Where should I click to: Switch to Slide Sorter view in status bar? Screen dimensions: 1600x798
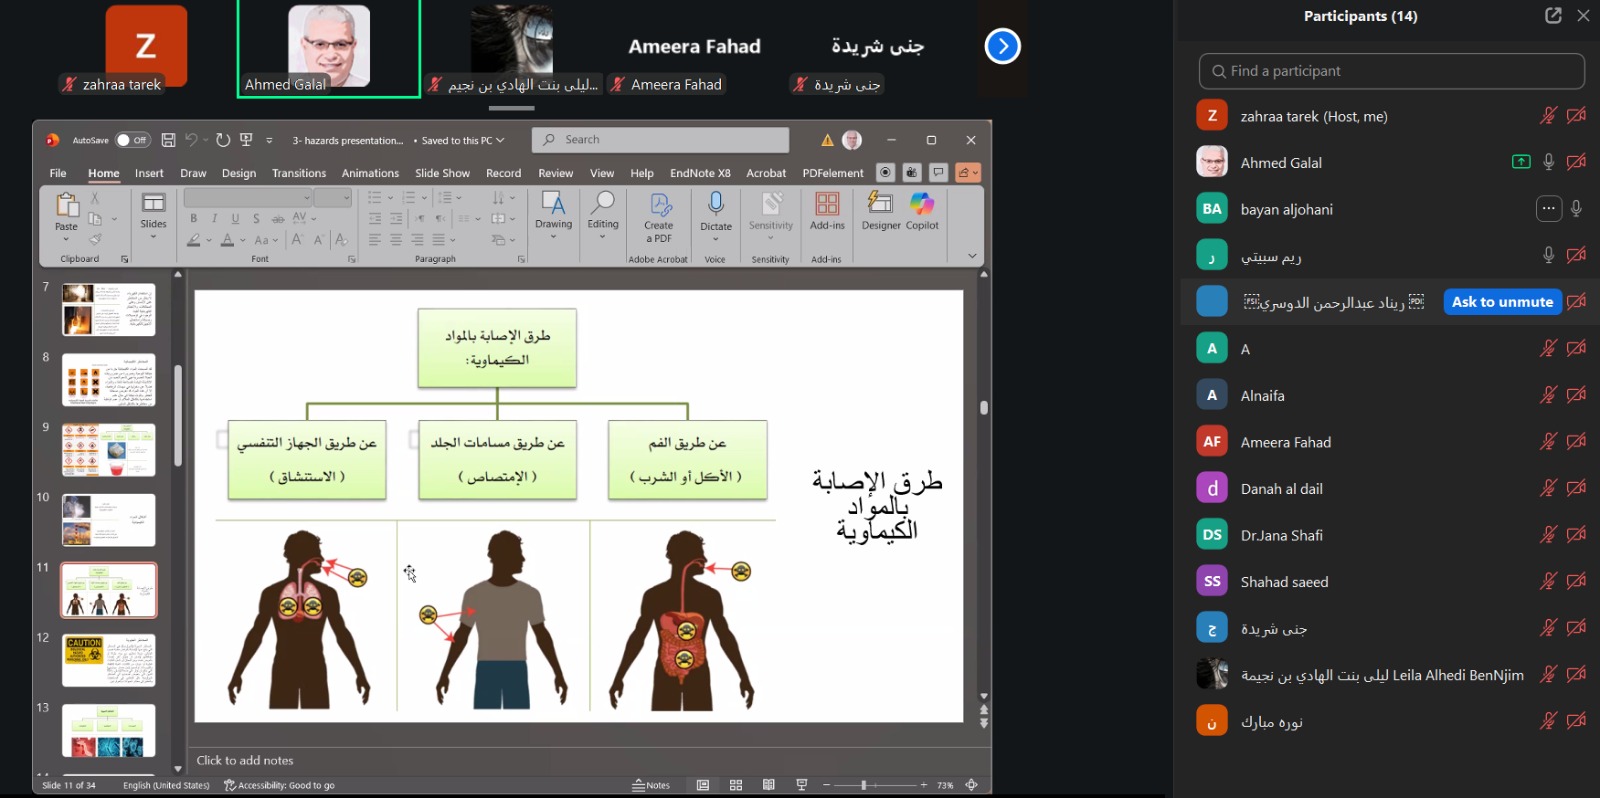point(736,785)
